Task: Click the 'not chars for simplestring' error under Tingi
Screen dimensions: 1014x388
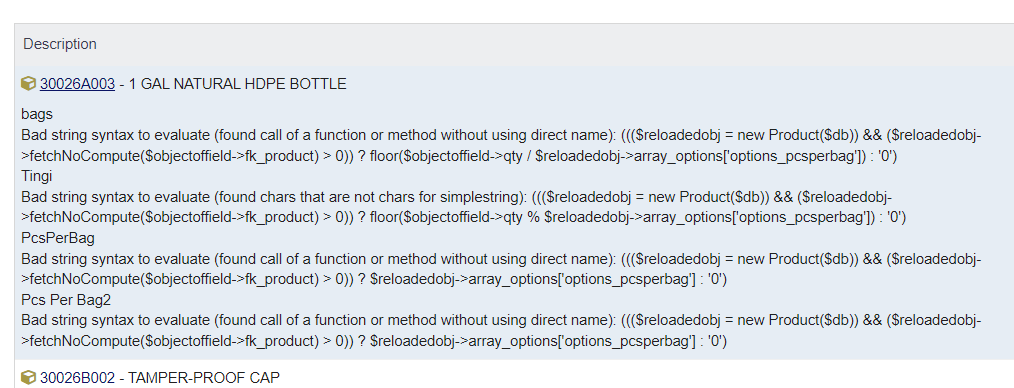Action: [457, 197]
